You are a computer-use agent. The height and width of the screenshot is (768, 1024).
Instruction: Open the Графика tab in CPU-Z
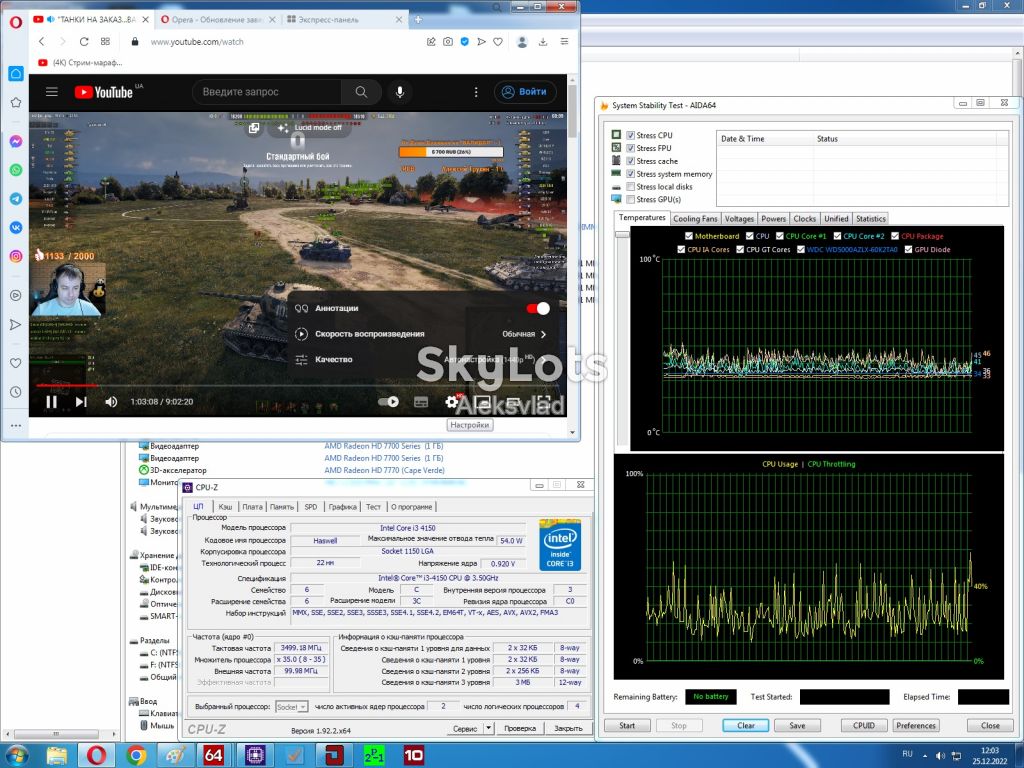pyautogui.click(x=342, y=507)
